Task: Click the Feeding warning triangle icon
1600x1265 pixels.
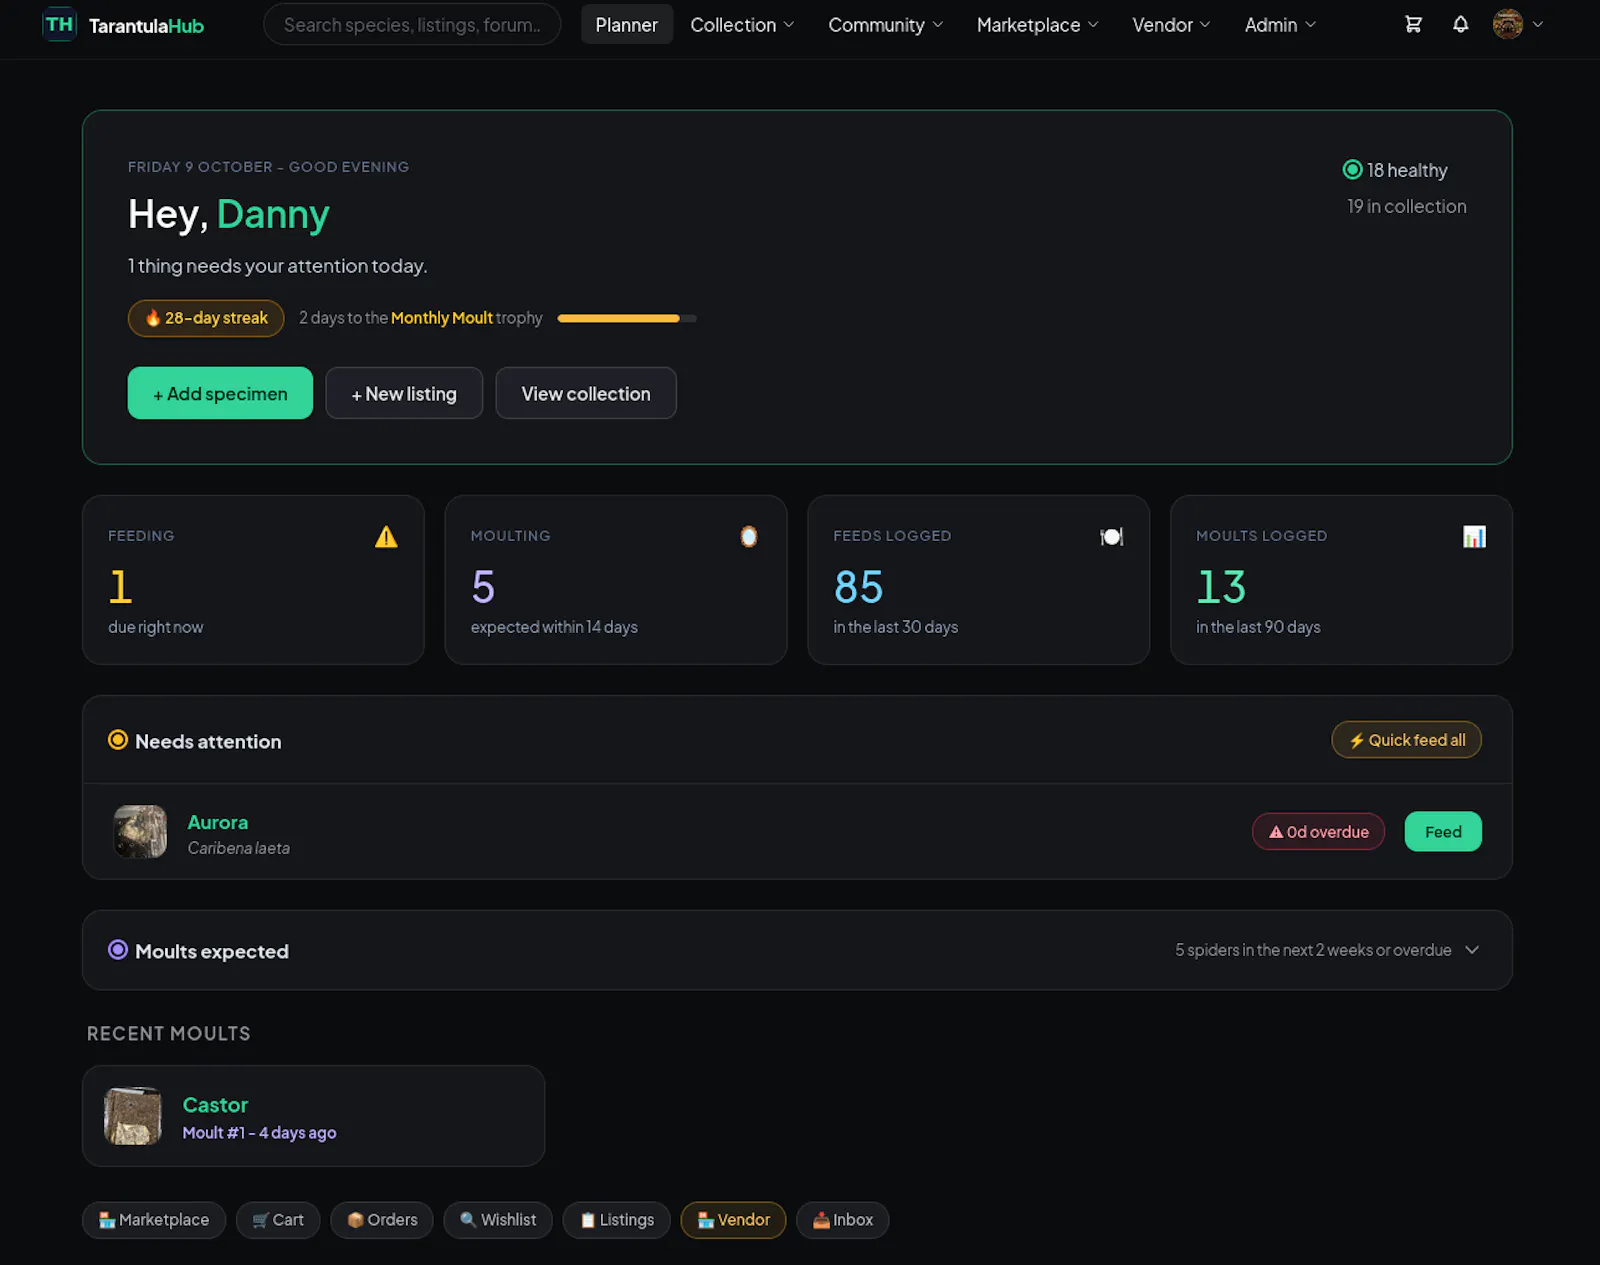Action: (386, 537)
